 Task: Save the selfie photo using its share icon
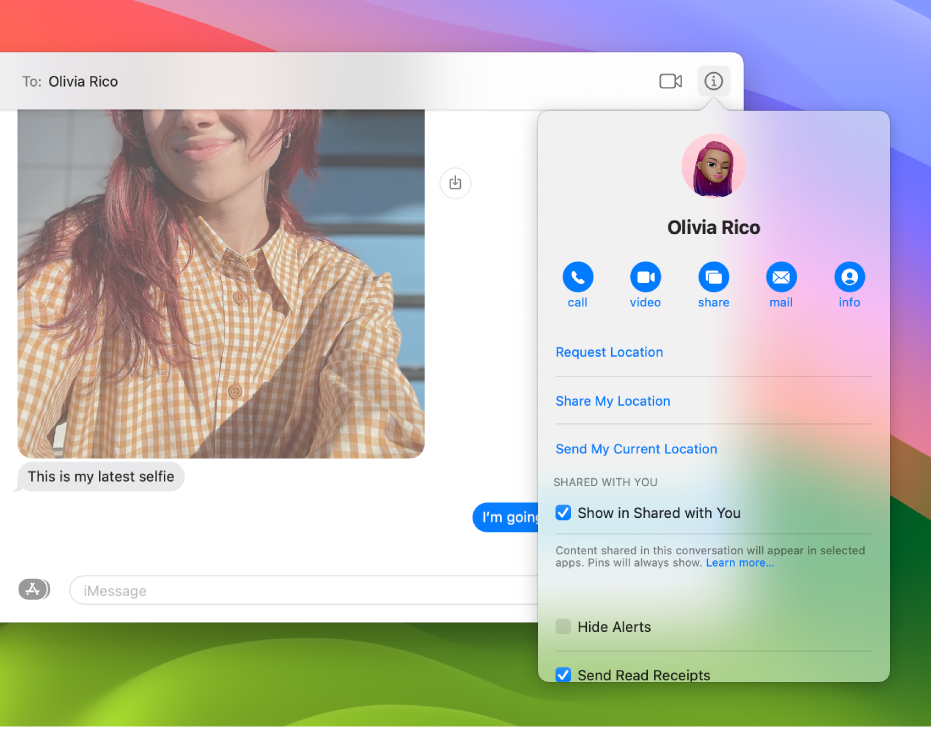pos(455,183)
